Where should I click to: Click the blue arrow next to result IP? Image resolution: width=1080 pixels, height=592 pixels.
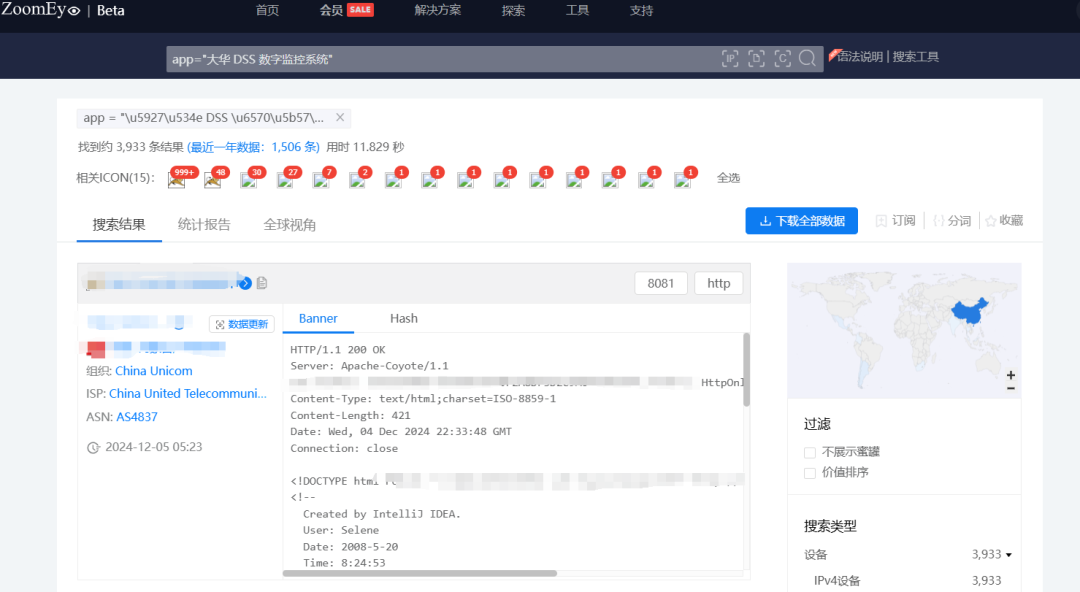click(x=245, y=283)
